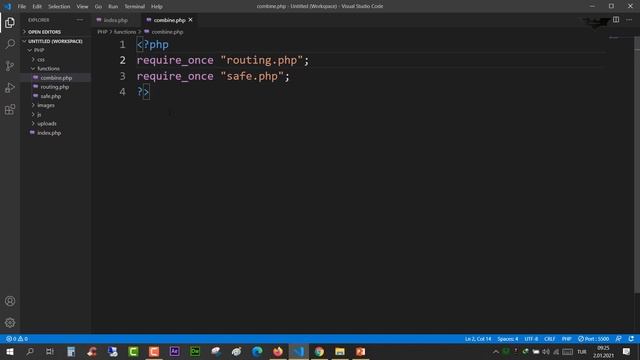Screen dimensions: 640x360
Task: Open the Edit menu
Action: click(x=37, y=6)
